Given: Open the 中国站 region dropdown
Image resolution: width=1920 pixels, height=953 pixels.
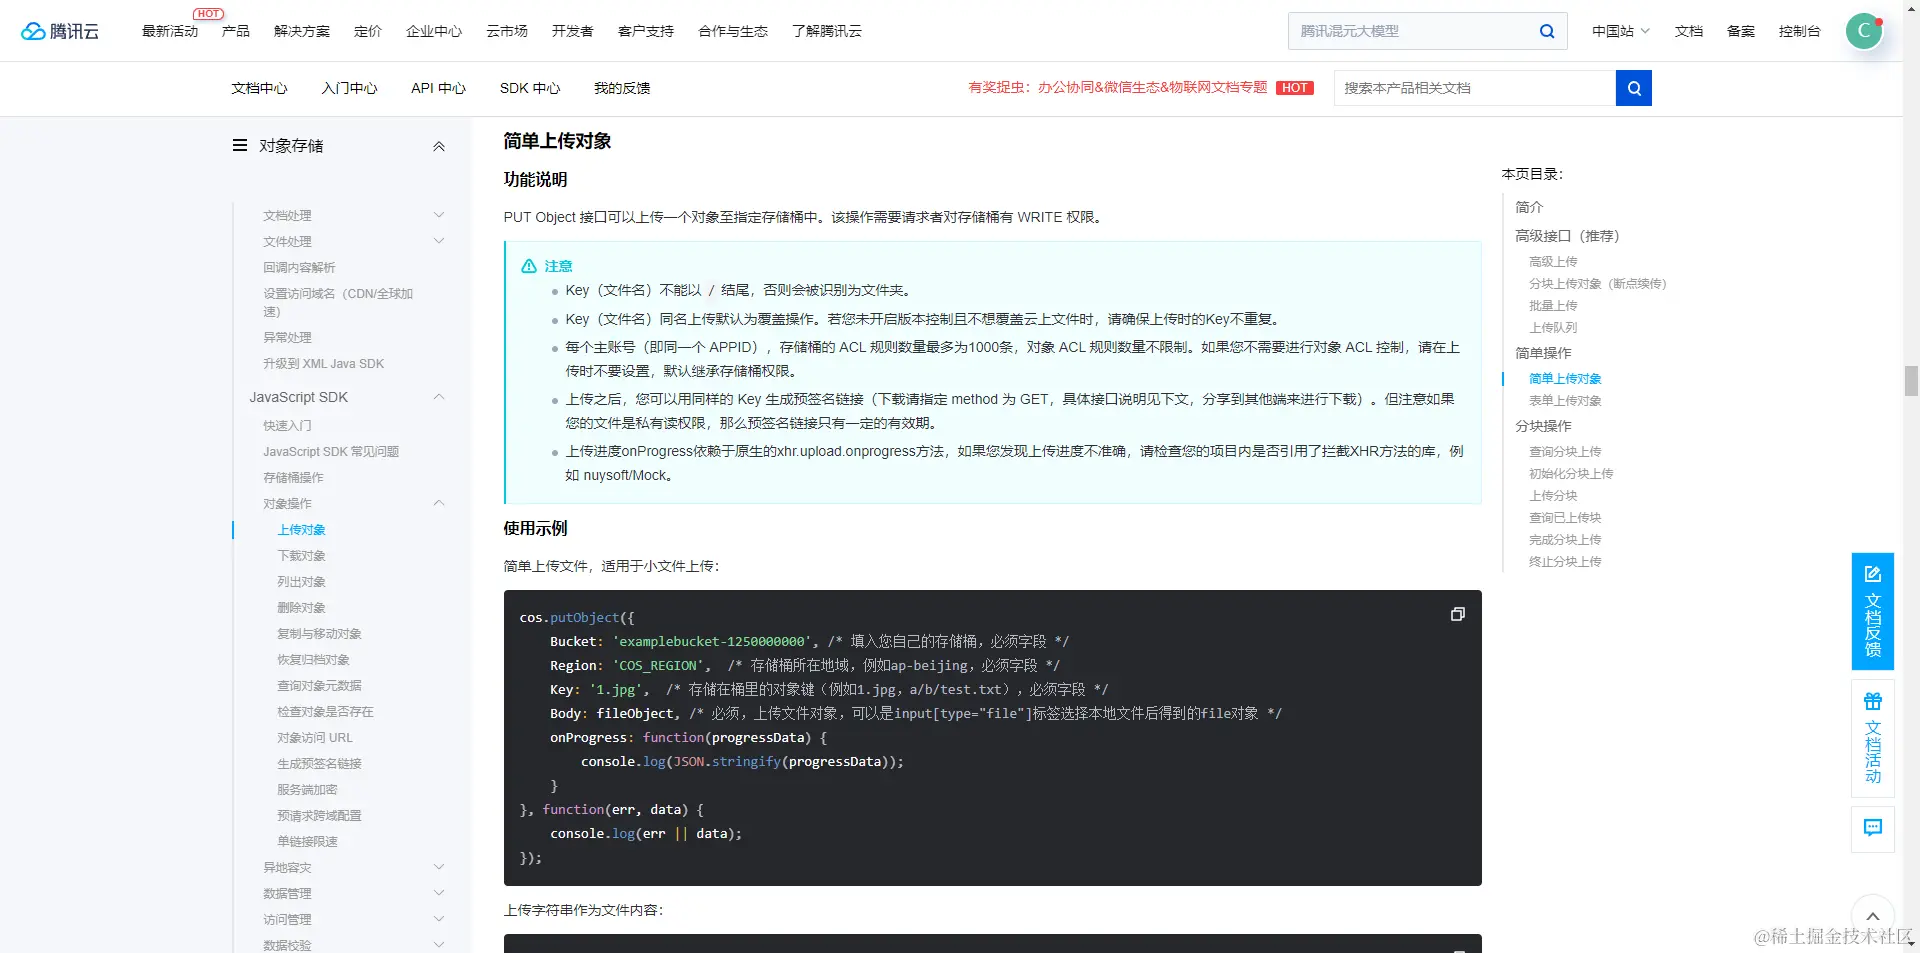Looking at the screenshot, I should pos(1620,31).
